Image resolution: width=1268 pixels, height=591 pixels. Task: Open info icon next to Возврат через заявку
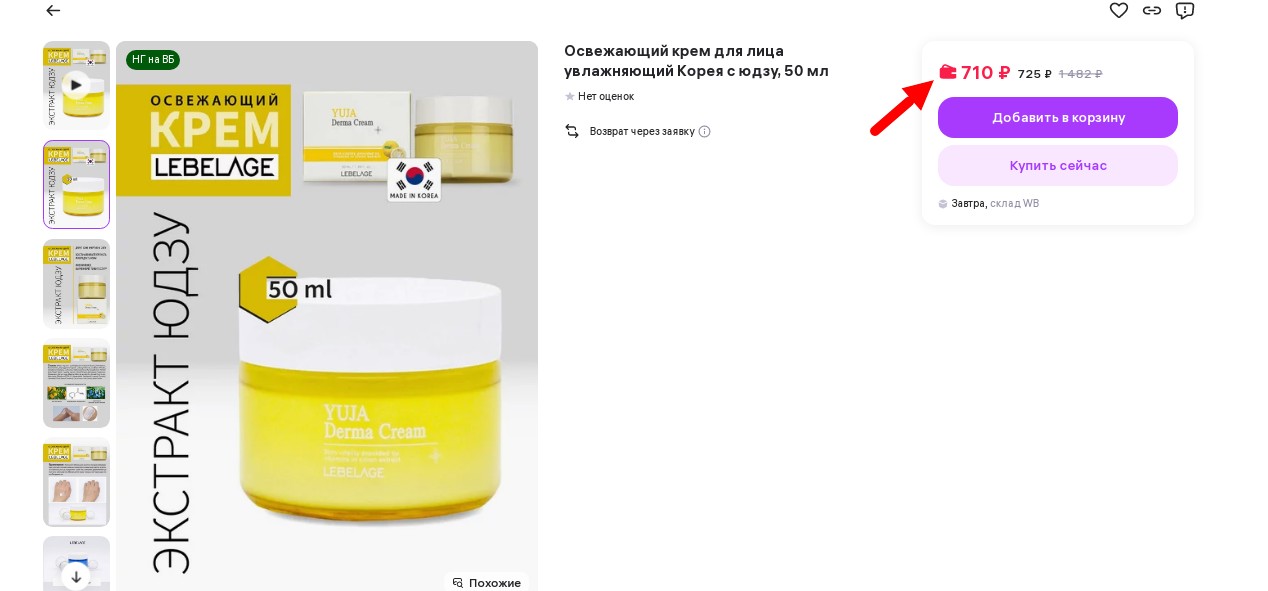pyautogui.click(x=704, y=131)
